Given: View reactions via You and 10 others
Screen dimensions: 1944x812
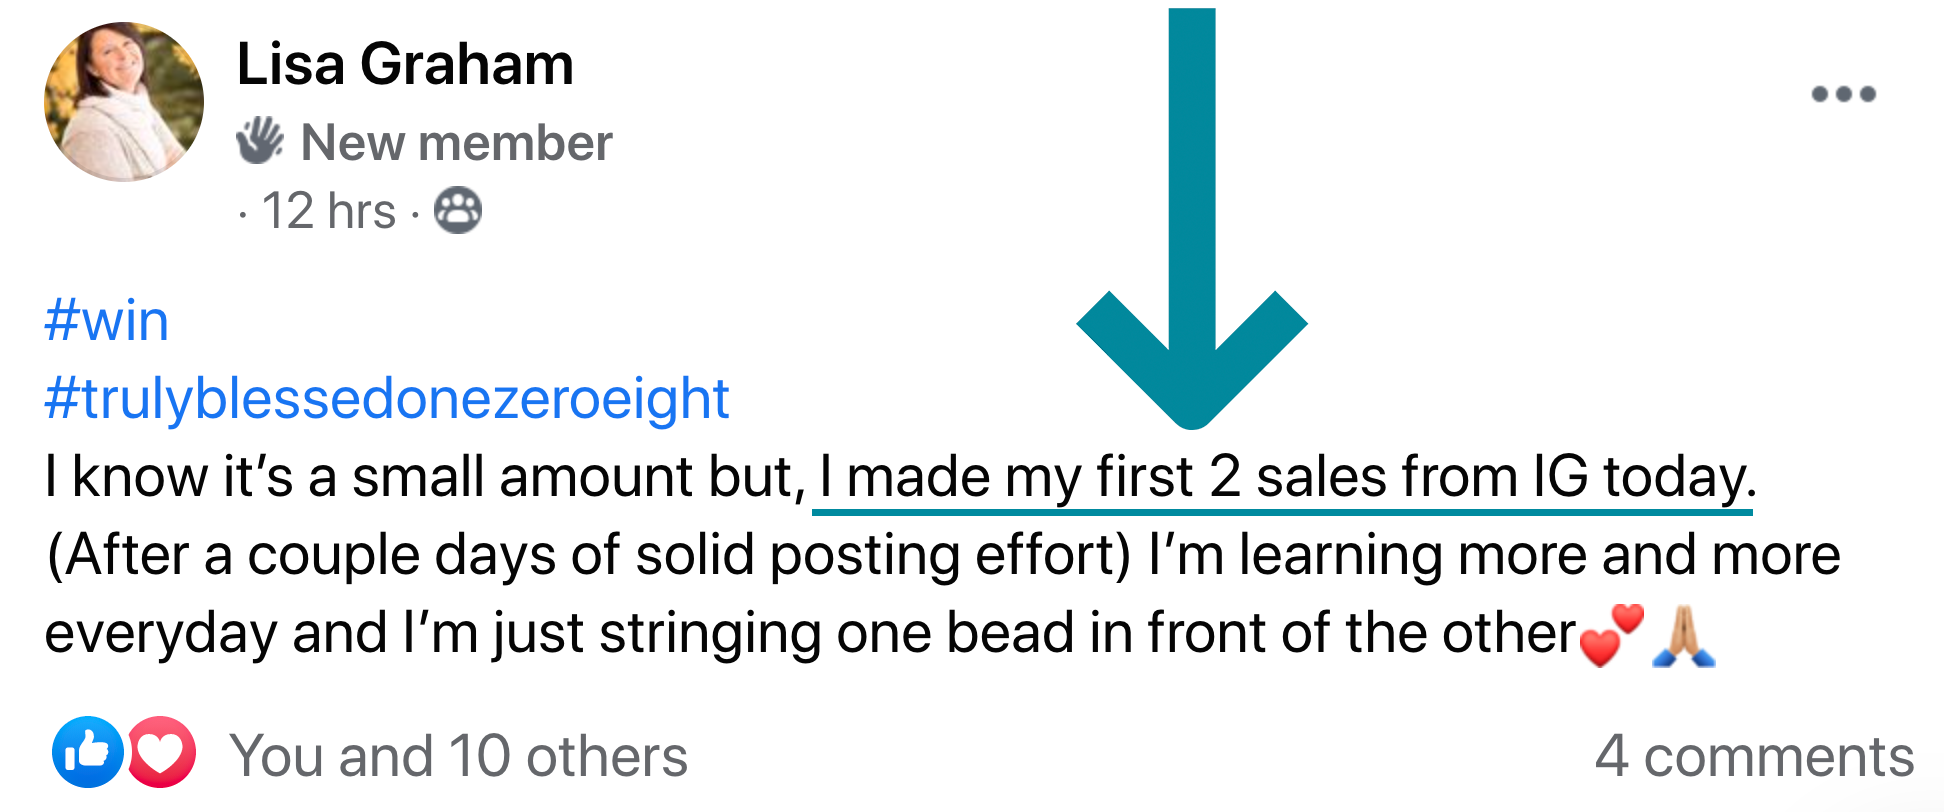Looking at the screenshot, I should [458, 756].
